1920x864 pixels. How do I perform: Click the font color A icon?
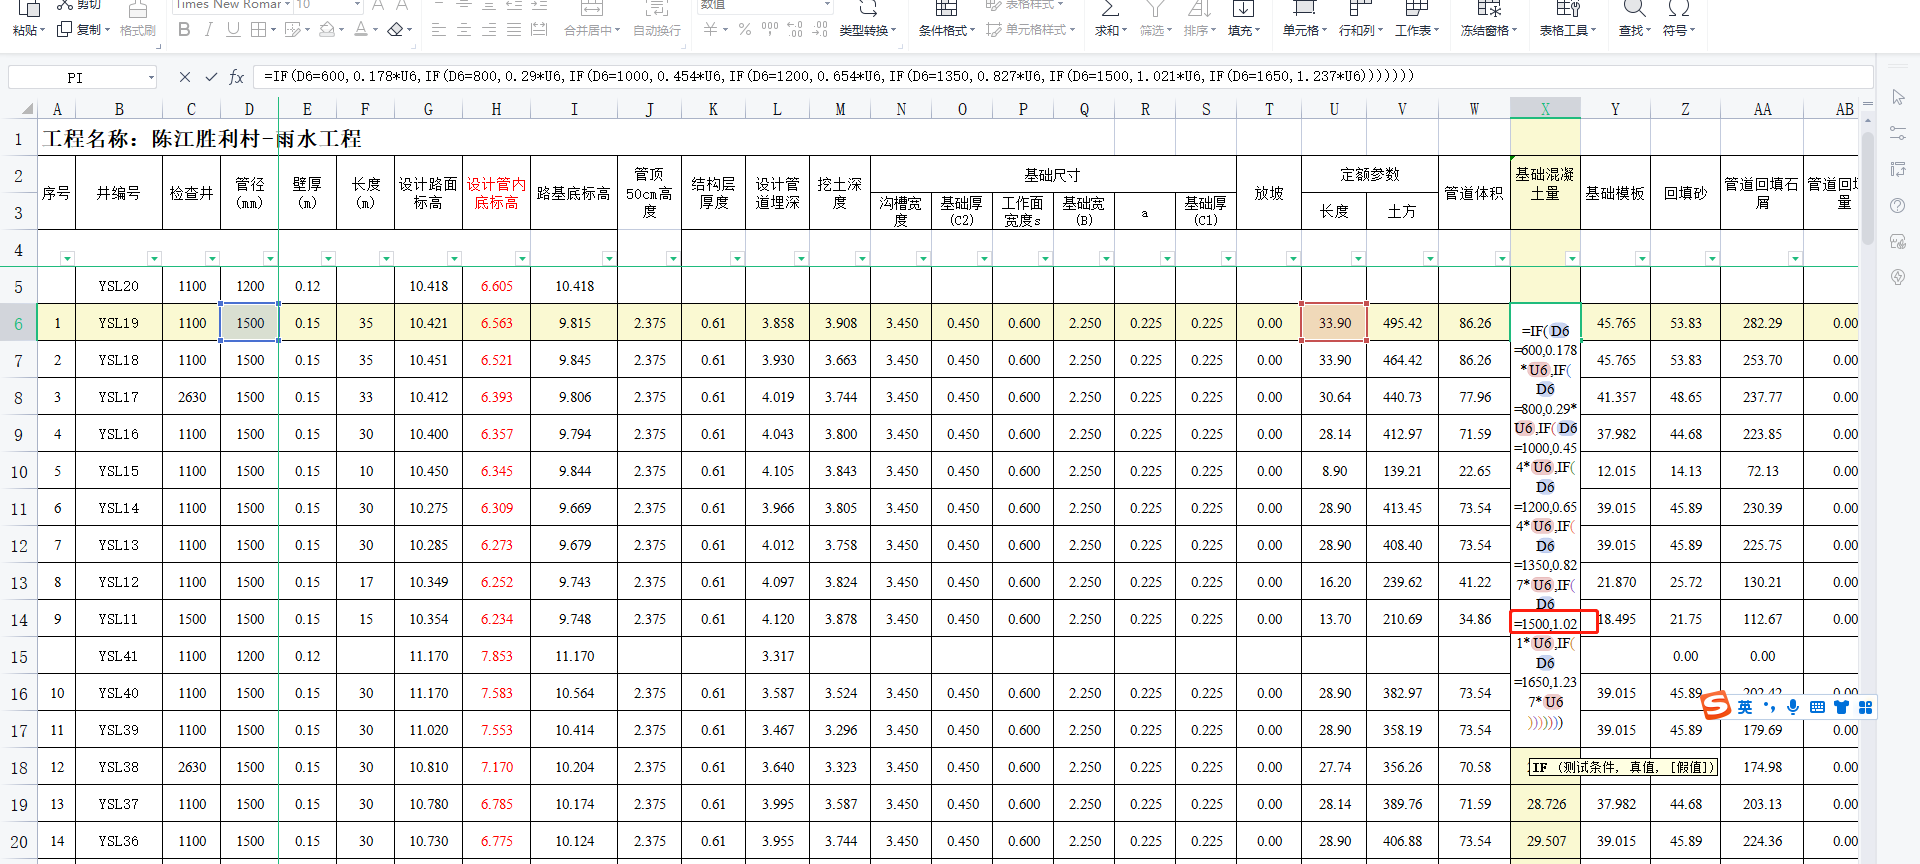pos(361,30)
